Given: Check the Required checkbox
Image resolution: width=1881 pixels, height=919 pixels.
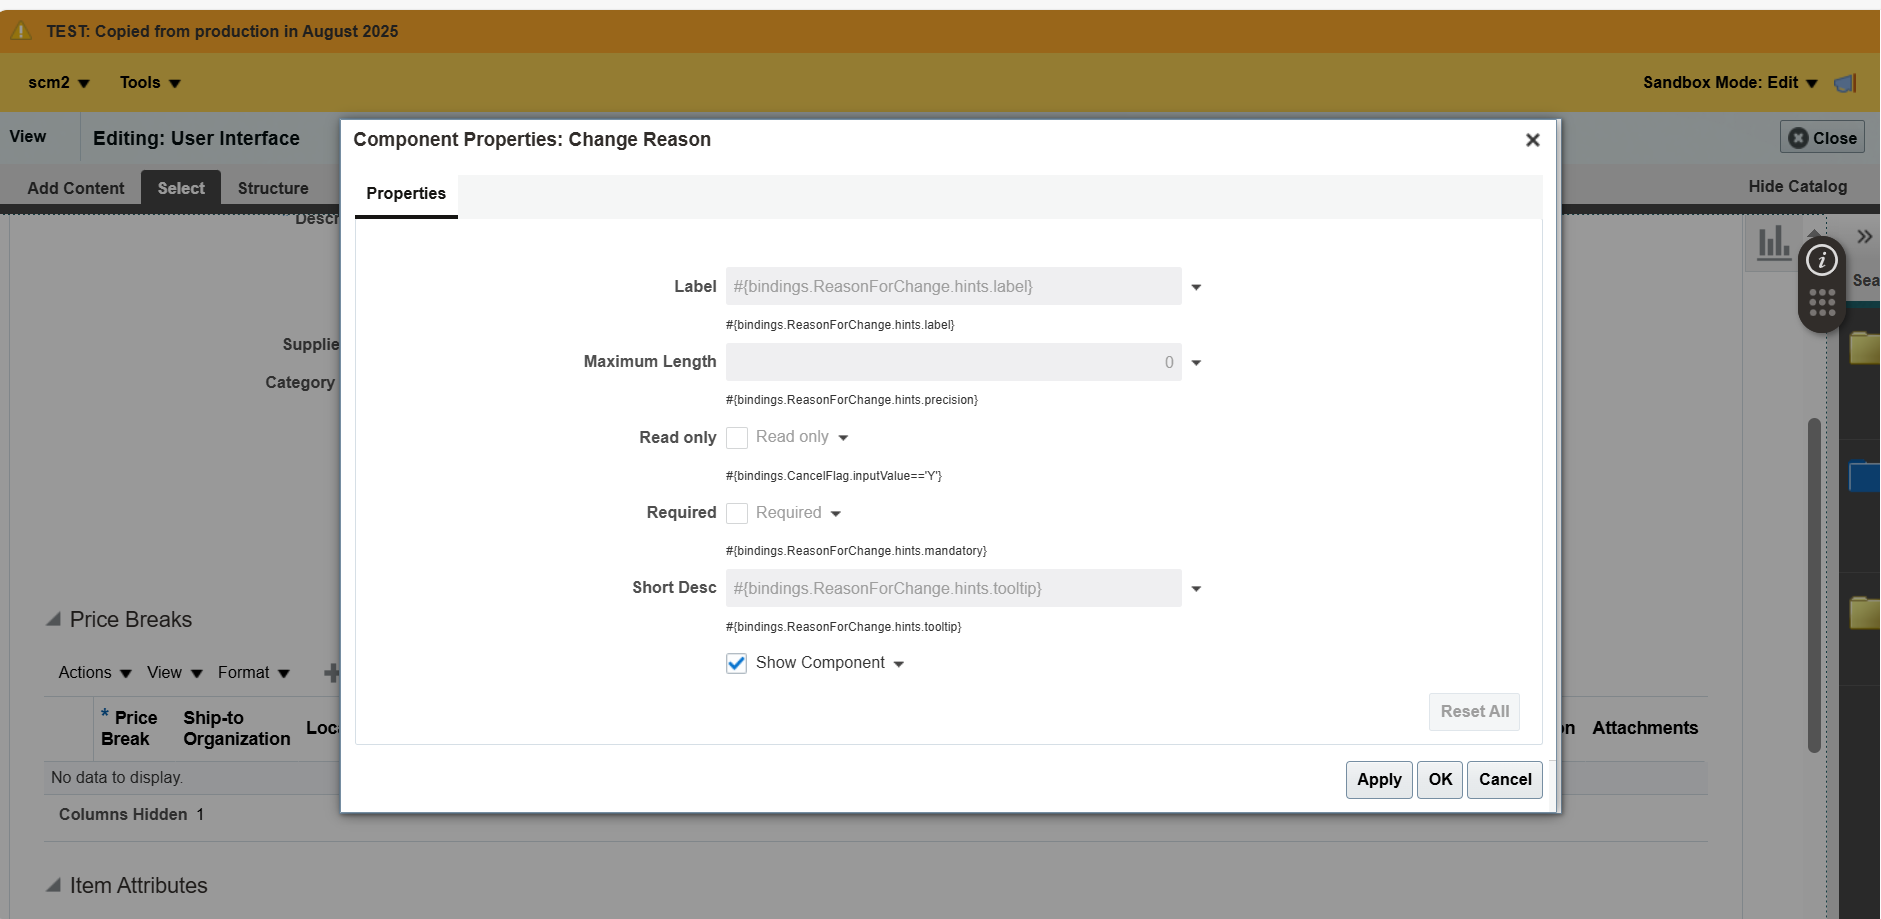Looking at the screenshot, I should coord(739,513).
